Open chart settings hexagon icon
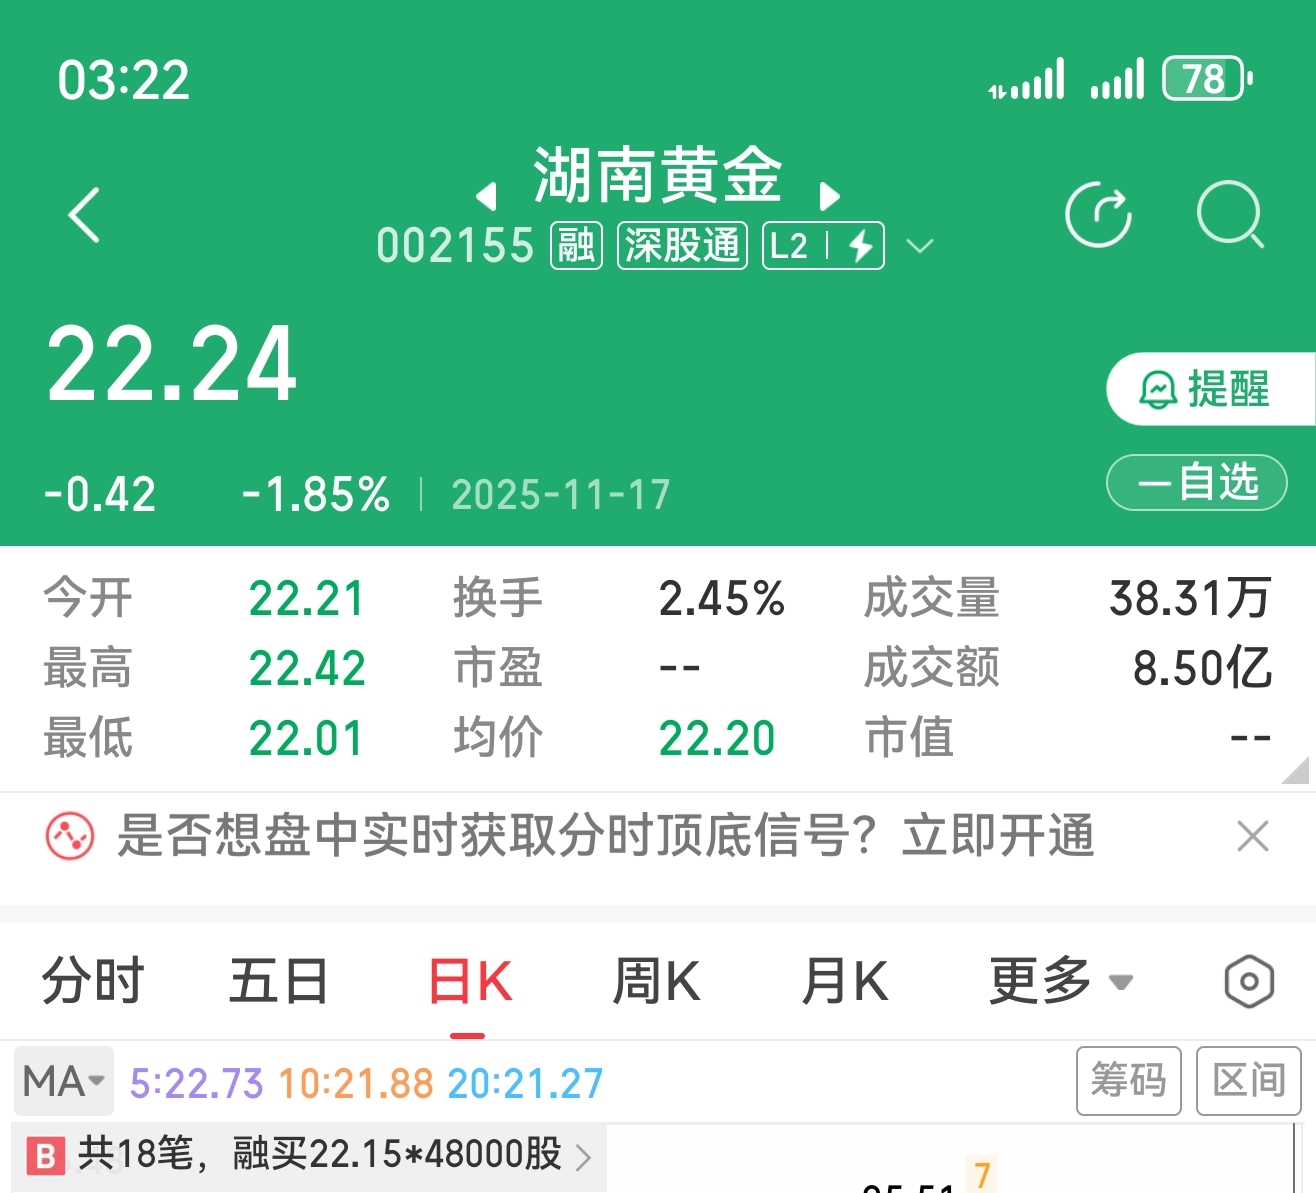 point(1249,982)
